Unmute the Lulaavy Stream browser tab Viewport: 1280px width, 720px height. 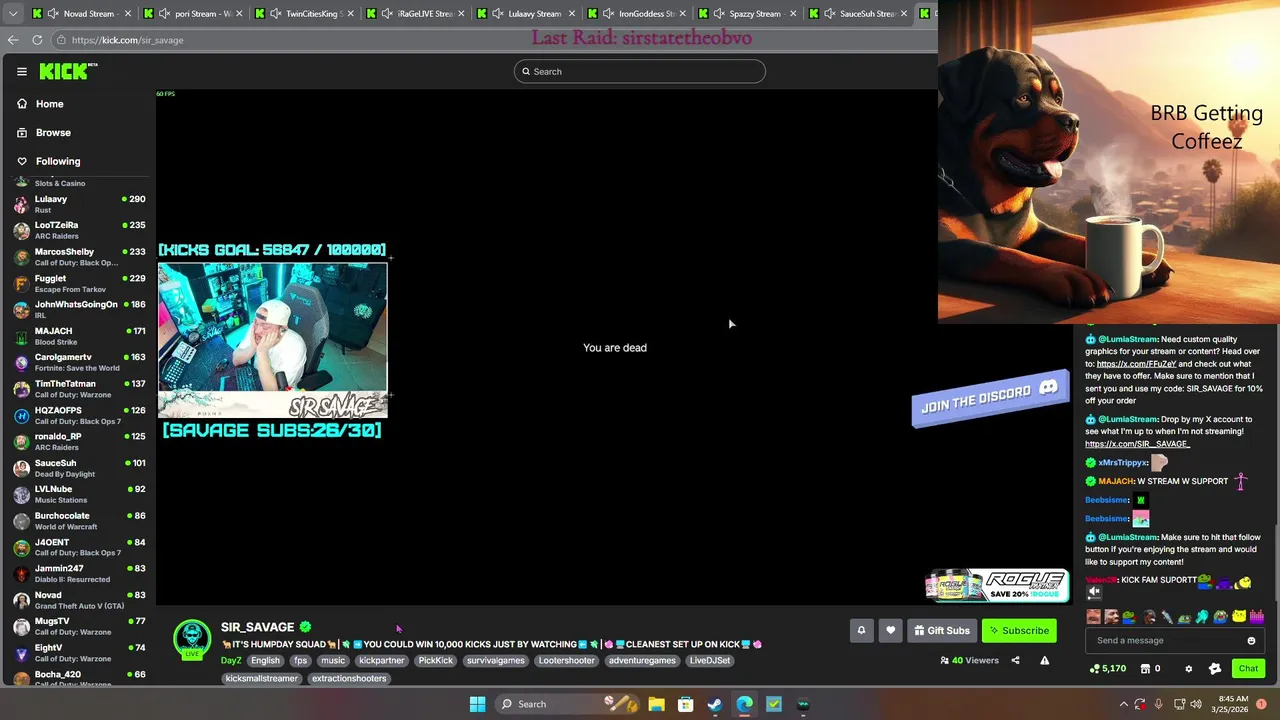[497, 14]
